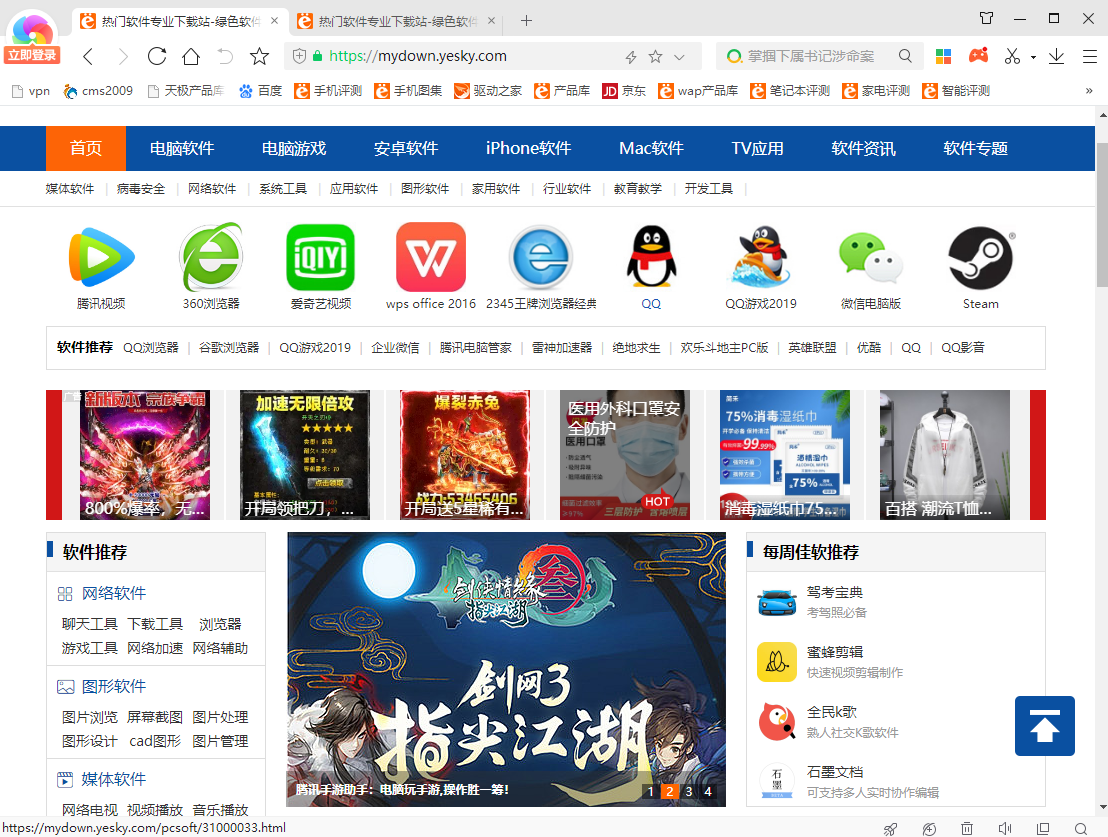Viewport: 1108px width, 837px height.
Task: Click the search input field
Action: pyautogui.click(x=813, y=56)
